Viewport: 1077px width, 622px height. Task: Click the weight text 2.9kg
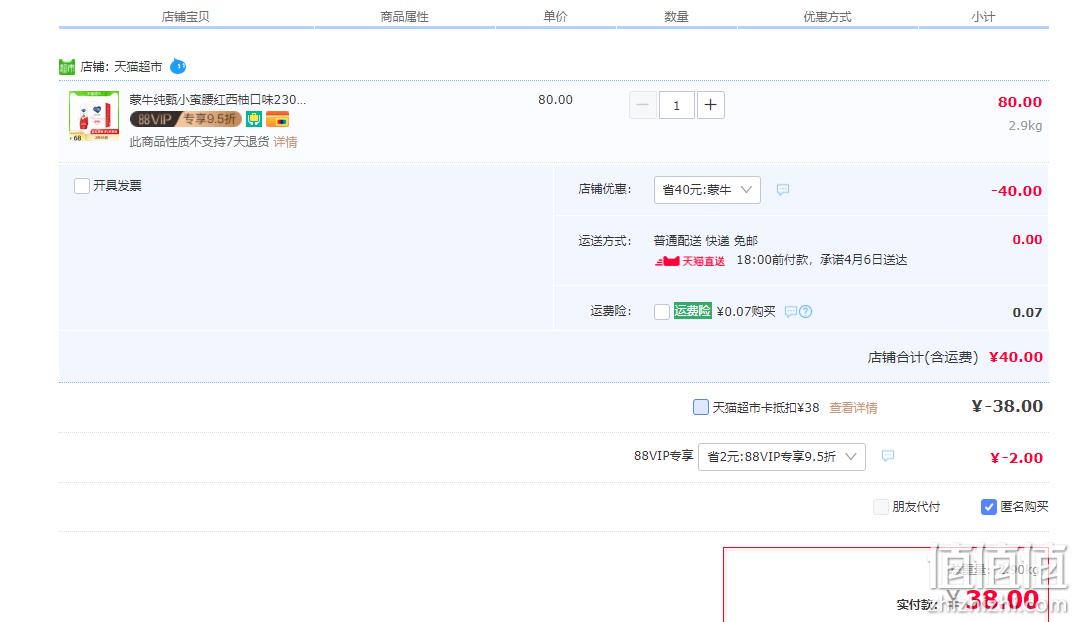(x=1025, y=126)
